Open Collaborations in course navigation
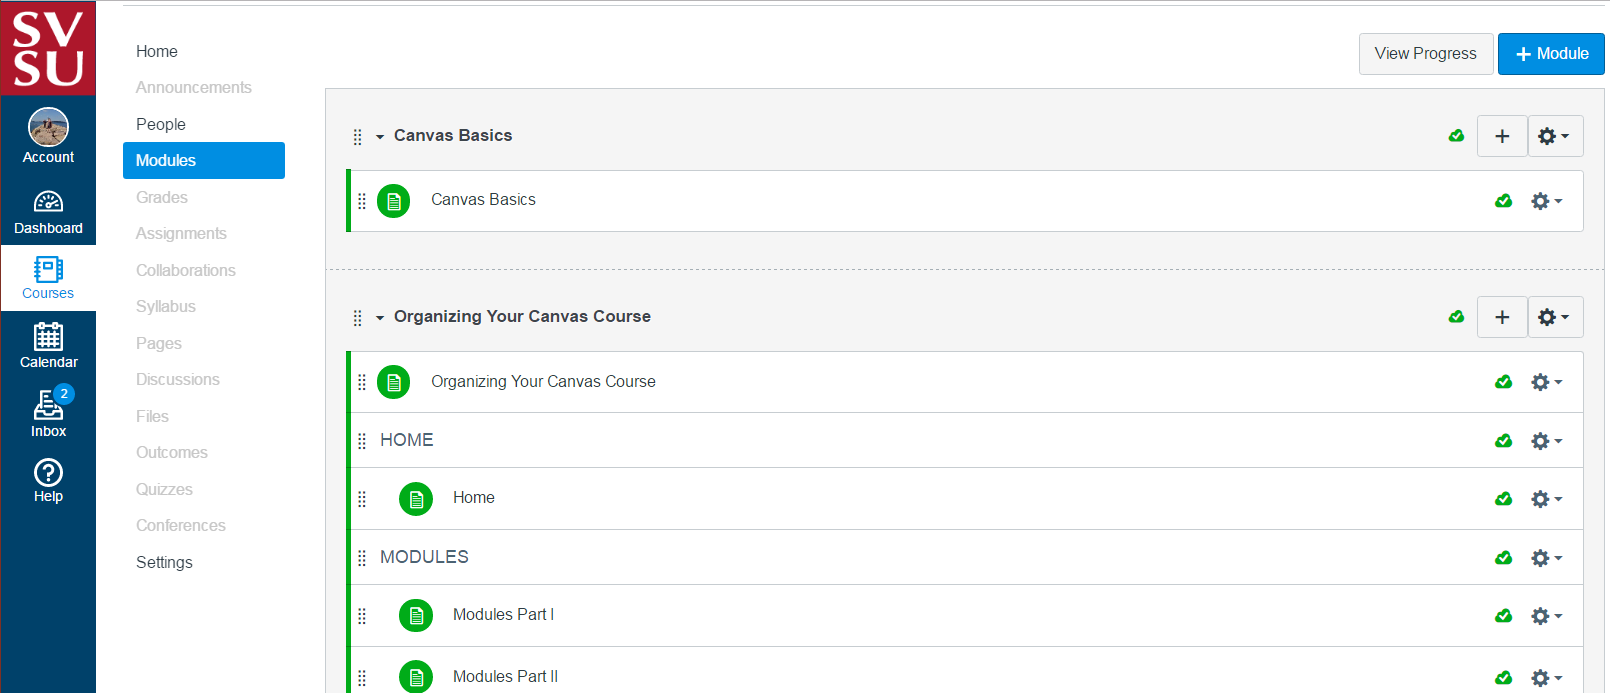 point(186,270)
